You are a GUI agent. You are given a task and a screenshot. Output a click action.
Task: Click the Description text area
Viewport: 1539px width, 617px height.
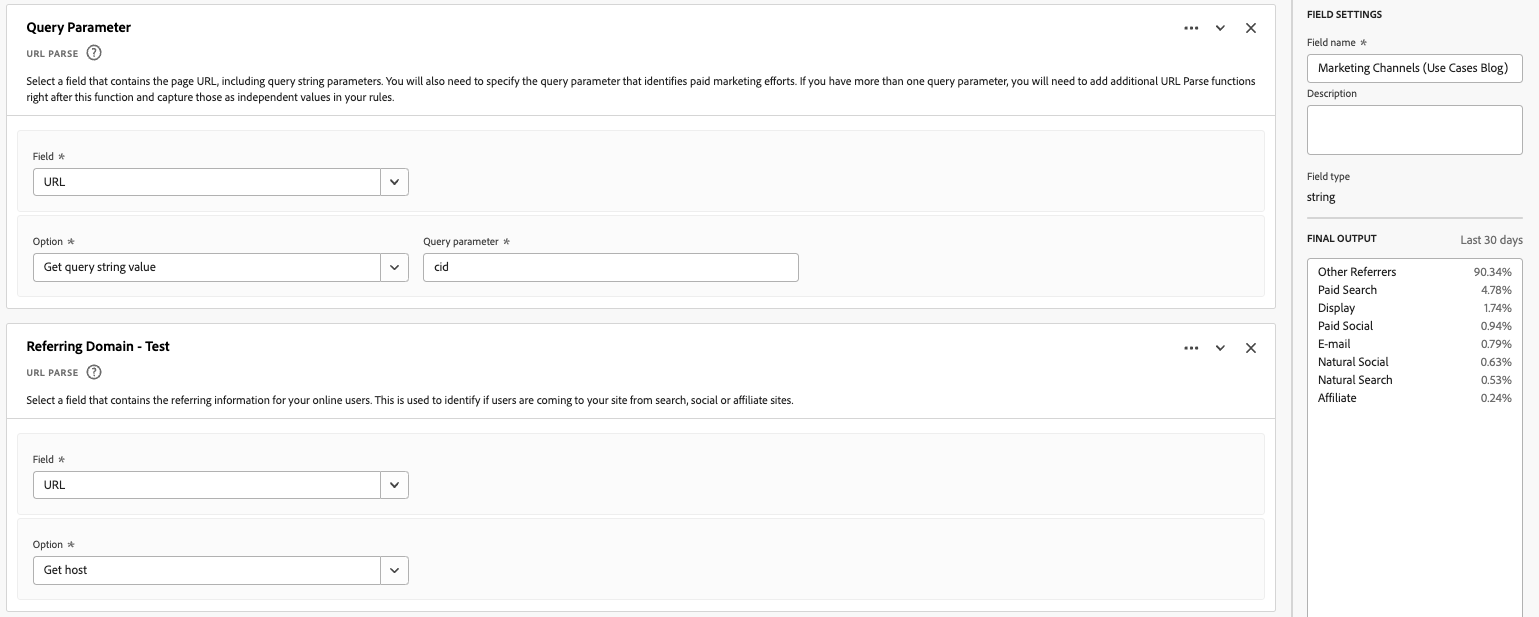[1414, 130]
